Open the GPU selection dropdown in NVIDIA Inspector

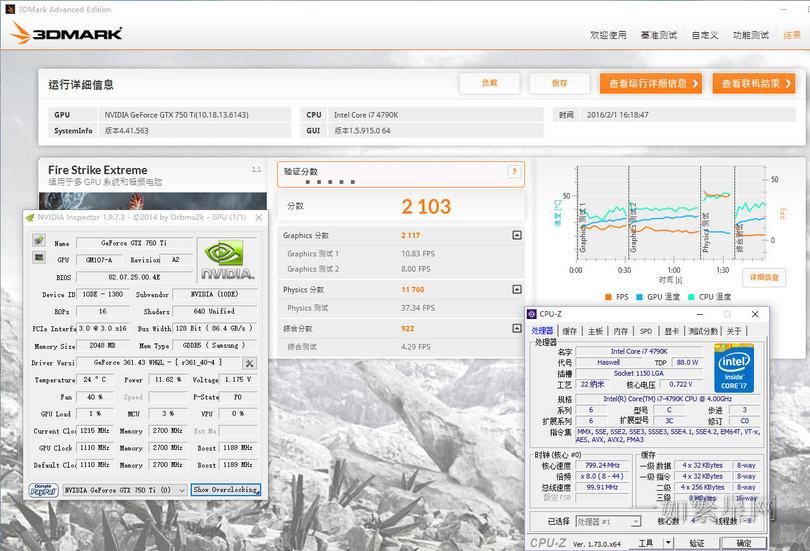click(124, 490)
